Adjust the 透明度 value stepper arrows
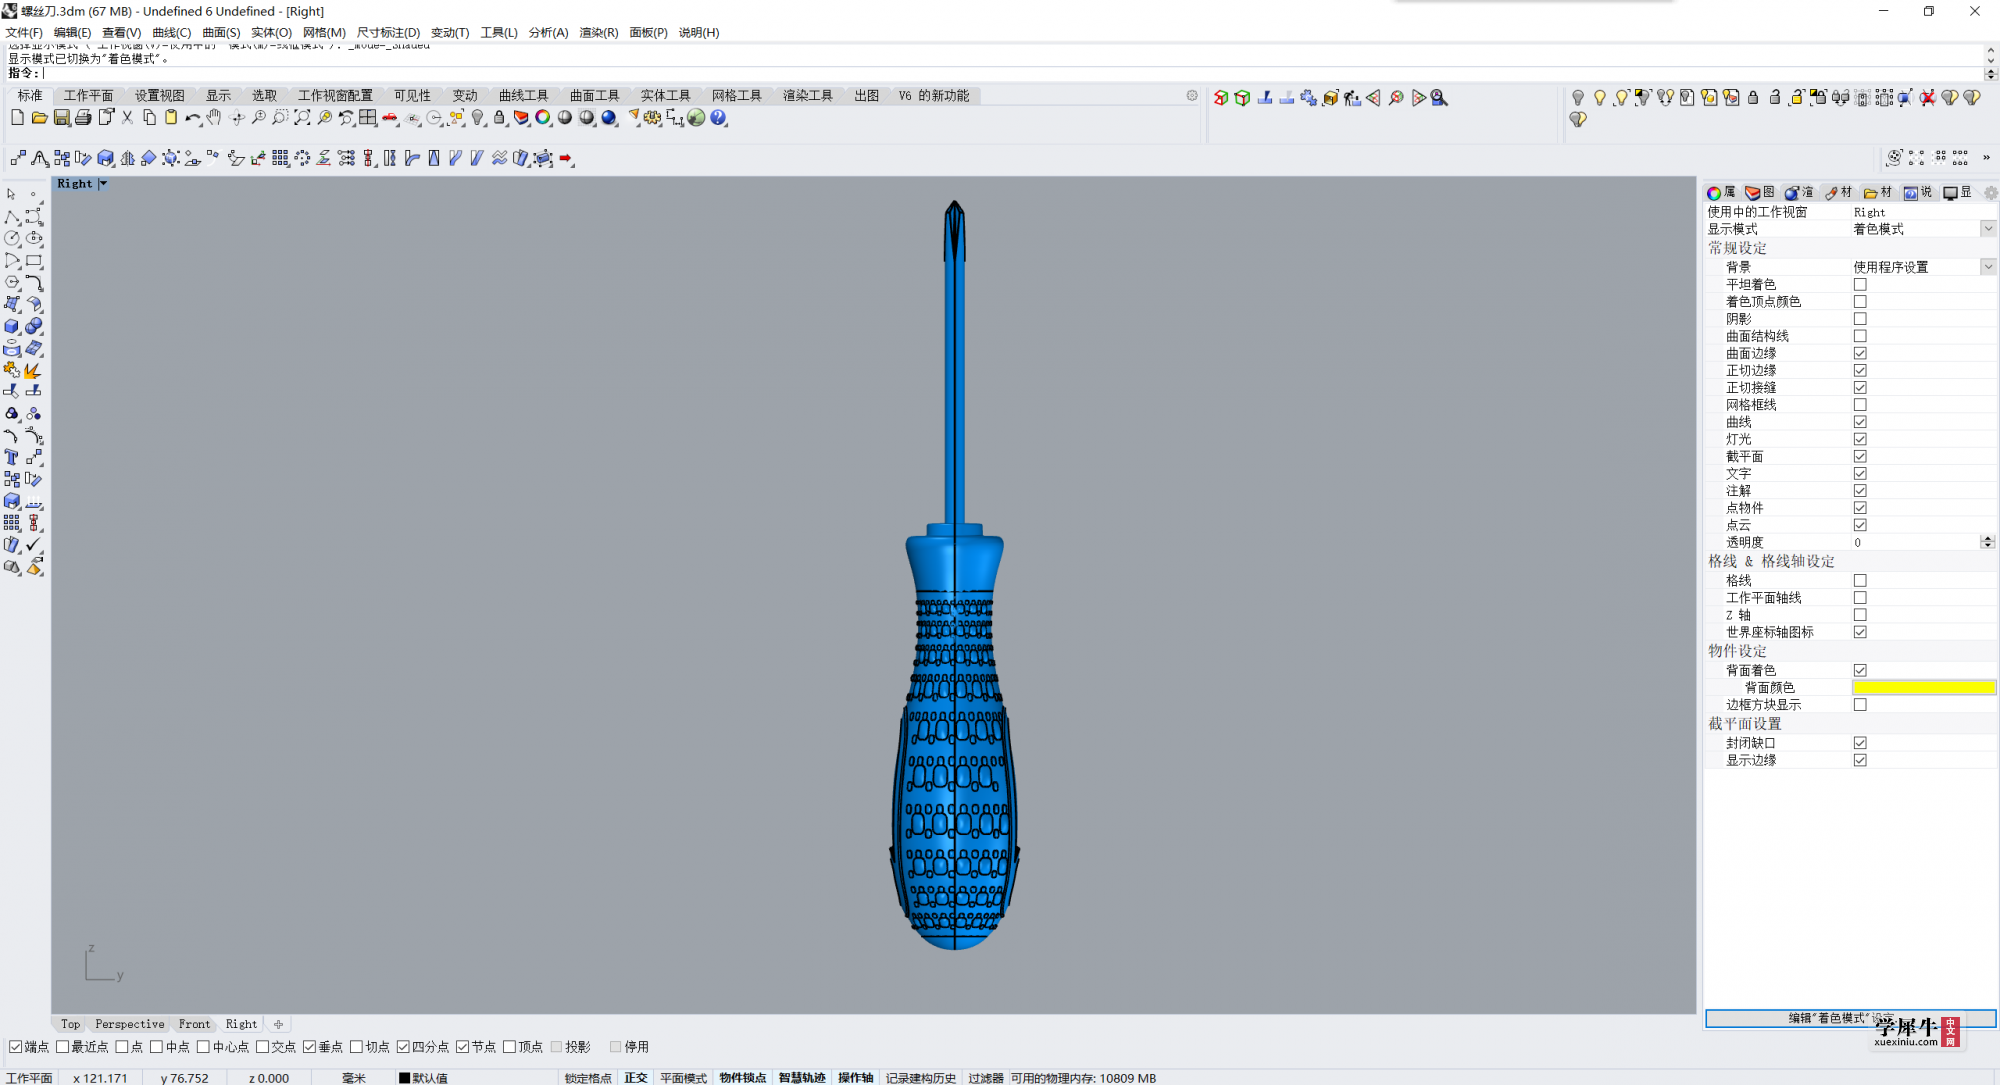Image resolution: width=2000 pixels, height=1085 pixels. [1987, 542]
